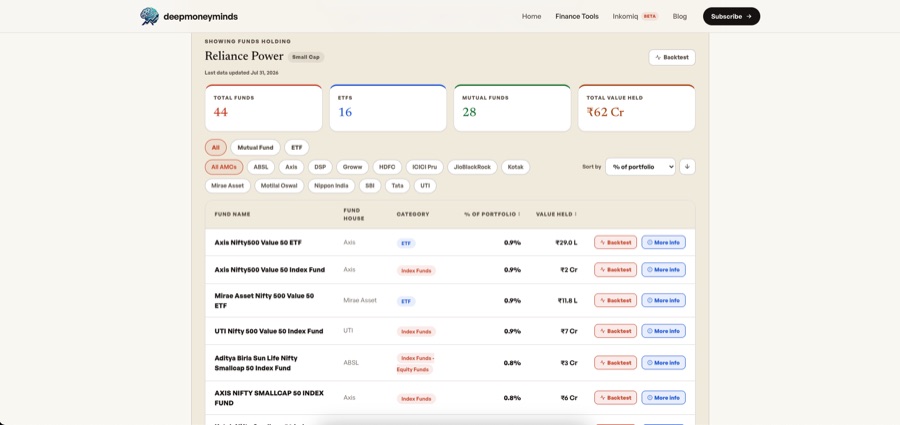Screen dimensions: 900x425
Task: Backtest Axis Nifty500 Value 50 Index Fund
Action: coord(615,269)
